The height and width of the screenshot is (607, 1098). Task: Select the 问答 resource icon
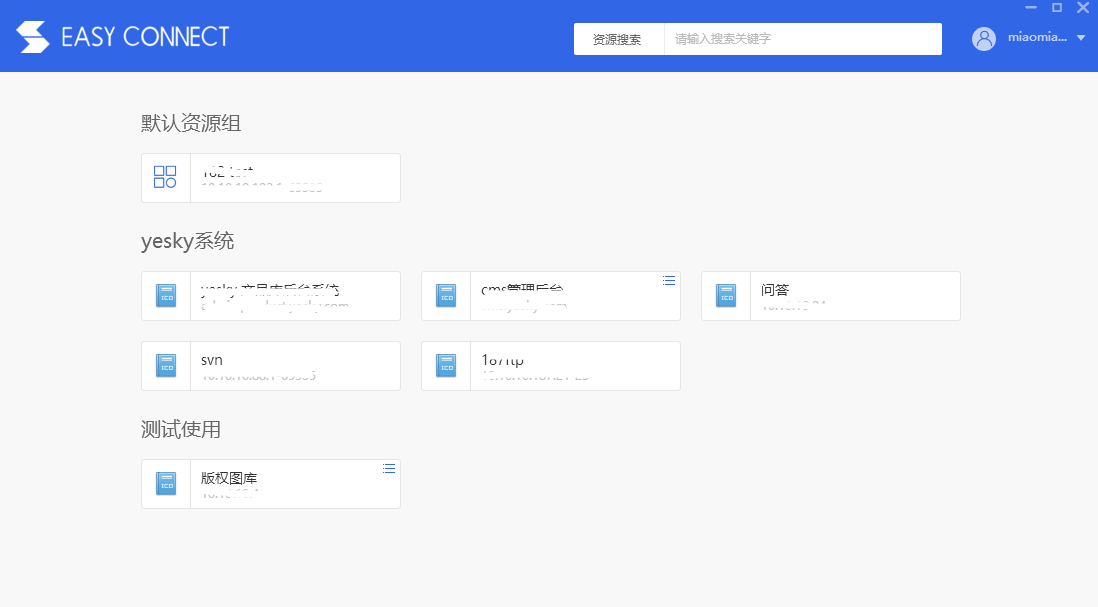pyautogui.click(x=725, y=295)
